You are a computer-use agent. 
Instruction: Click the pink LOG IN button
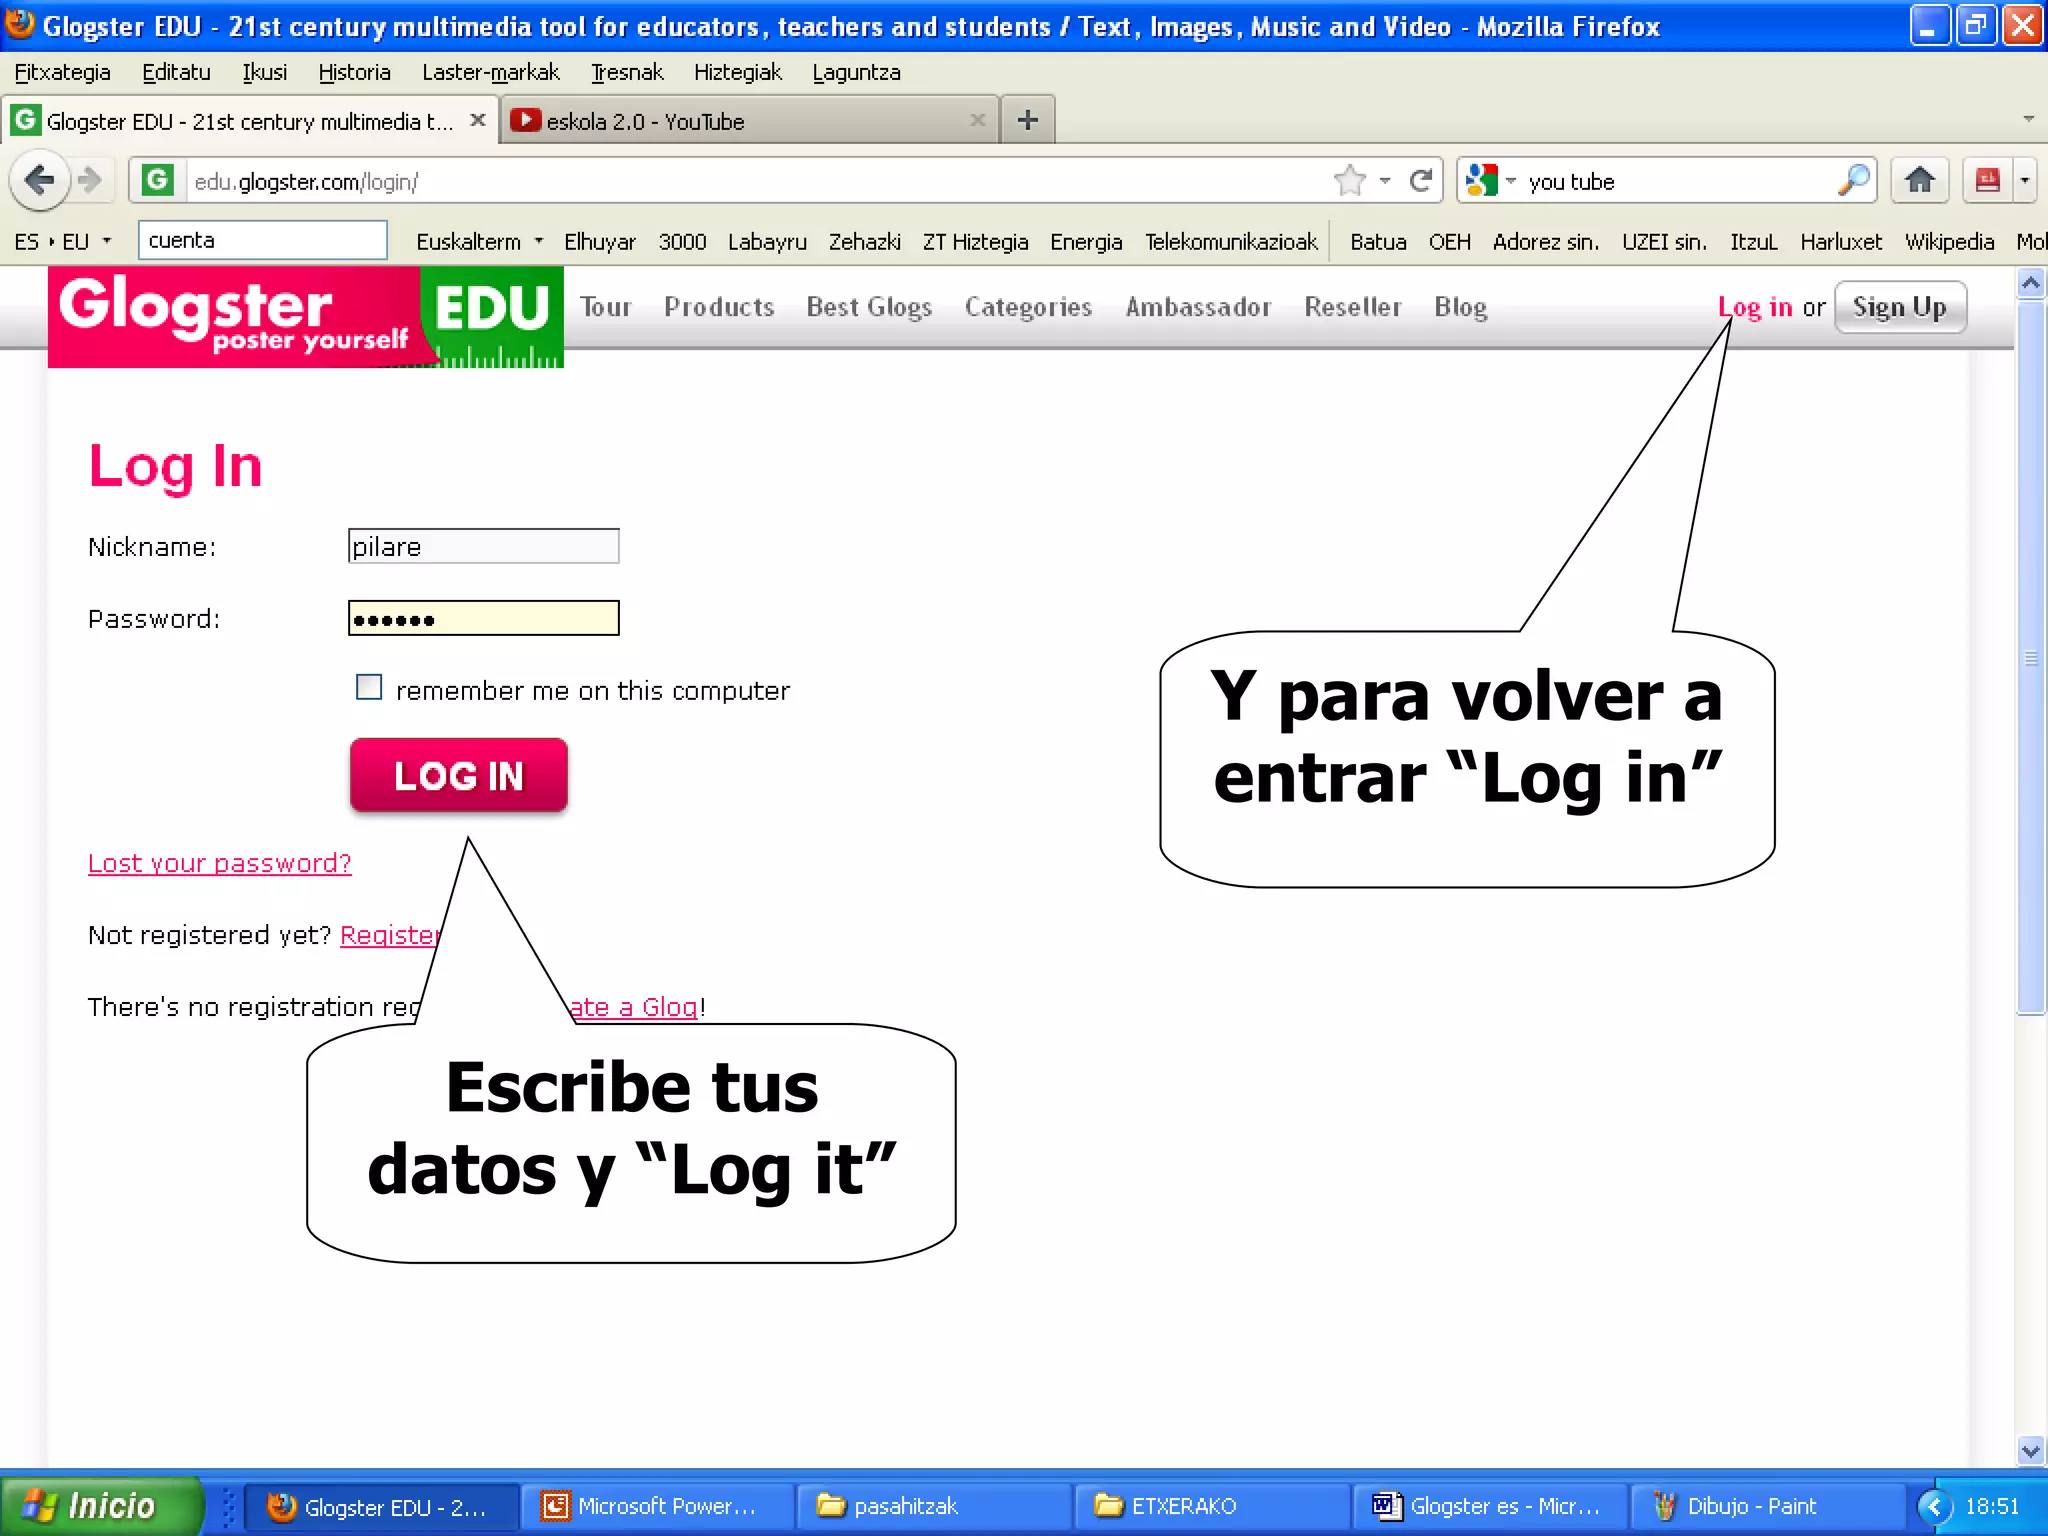[x=458, y=775]
